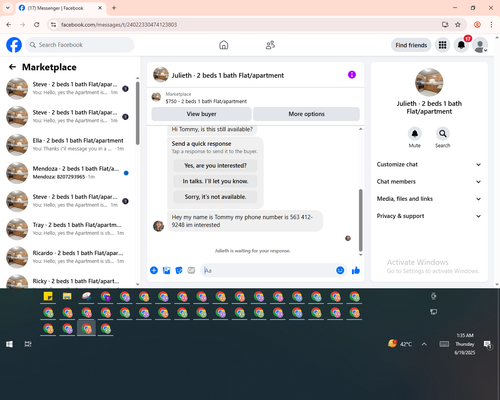
Task: Click the chat messages vertical scrollbar
Action: click(360, 220)
